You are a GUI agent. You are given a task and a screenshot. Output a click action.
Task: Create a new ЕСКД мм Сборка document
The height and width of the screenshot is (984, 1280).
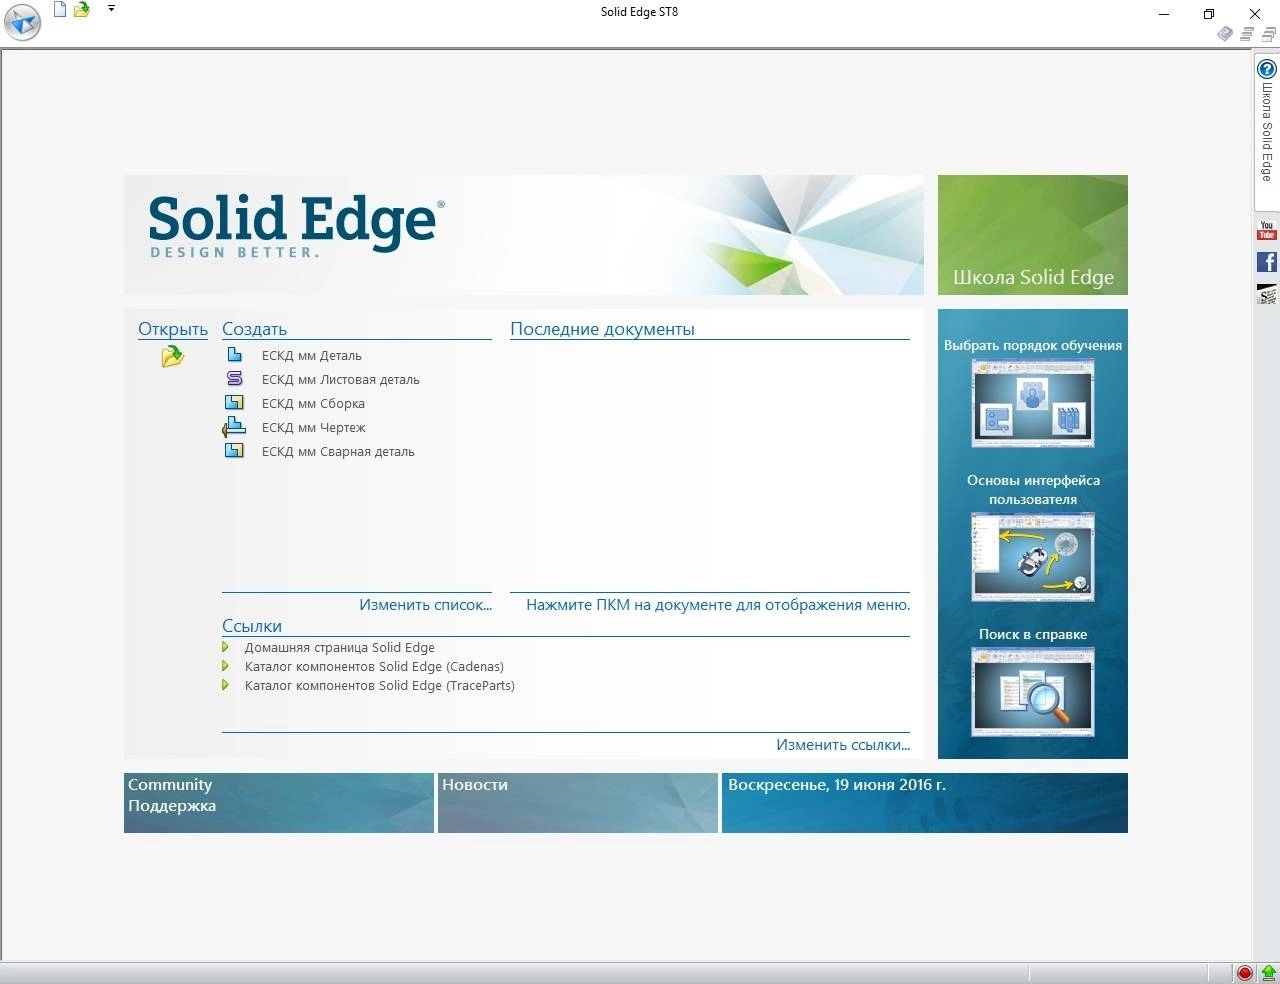(313, 404)
